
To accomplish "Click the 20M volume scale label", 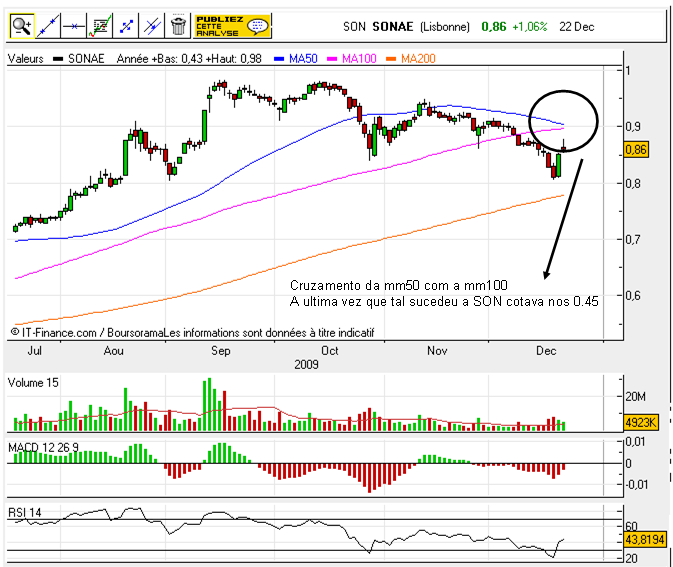I will (636, 397).
